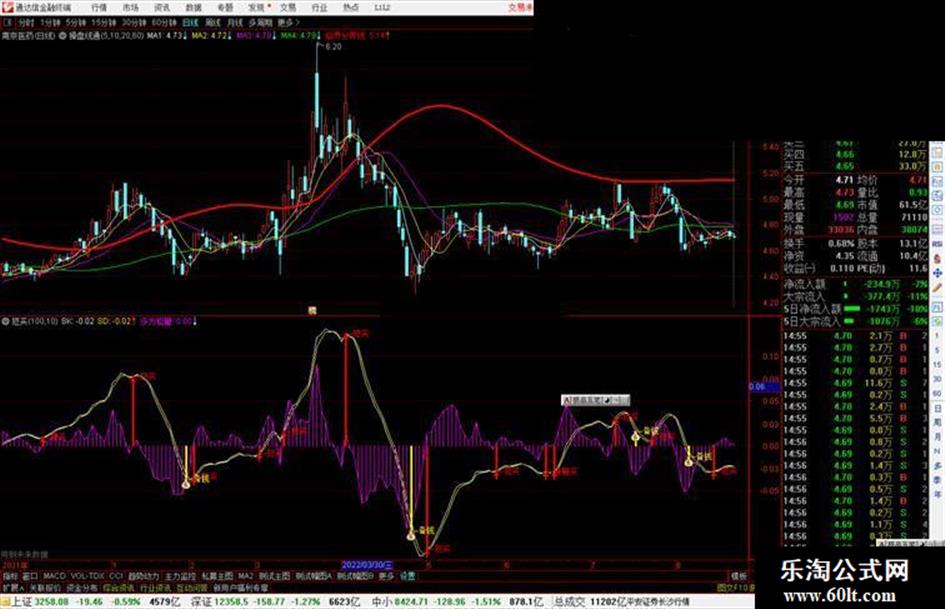The width and height of the screenshot is (945, 609).
Task: Click sidebar 日 period icon
Action: coord(938,408)
